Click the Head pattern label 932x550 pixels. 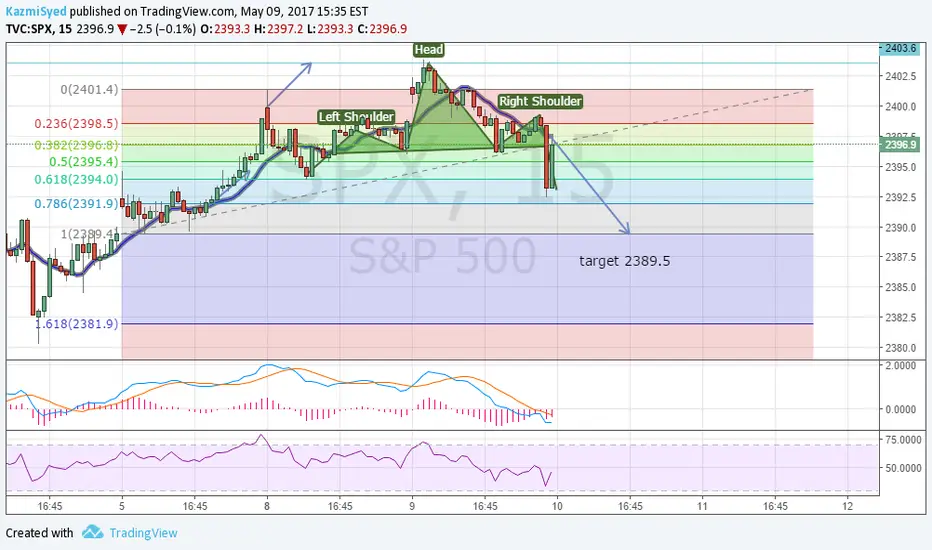(x=429, y=50)
